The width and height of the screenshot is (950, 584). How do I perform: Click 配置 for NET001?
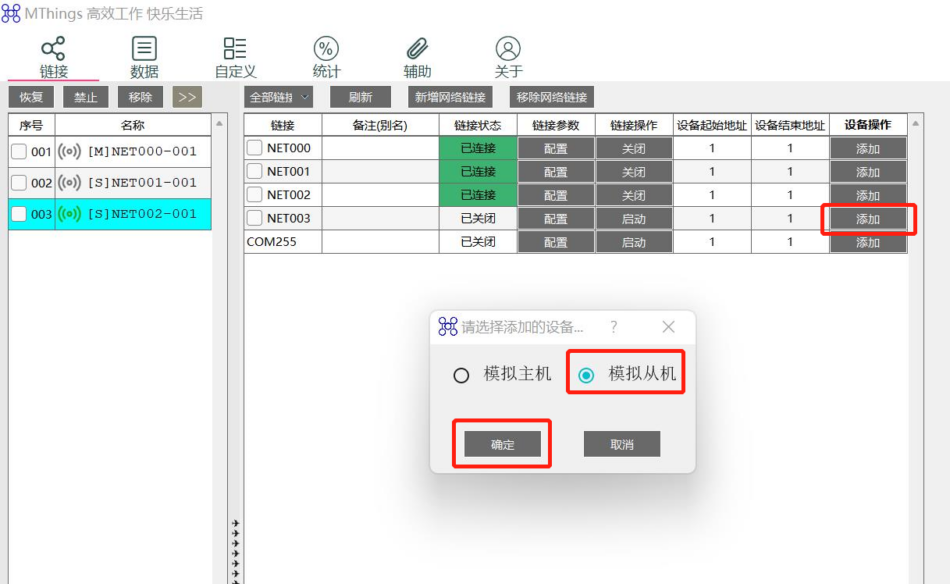pos(556,172)
